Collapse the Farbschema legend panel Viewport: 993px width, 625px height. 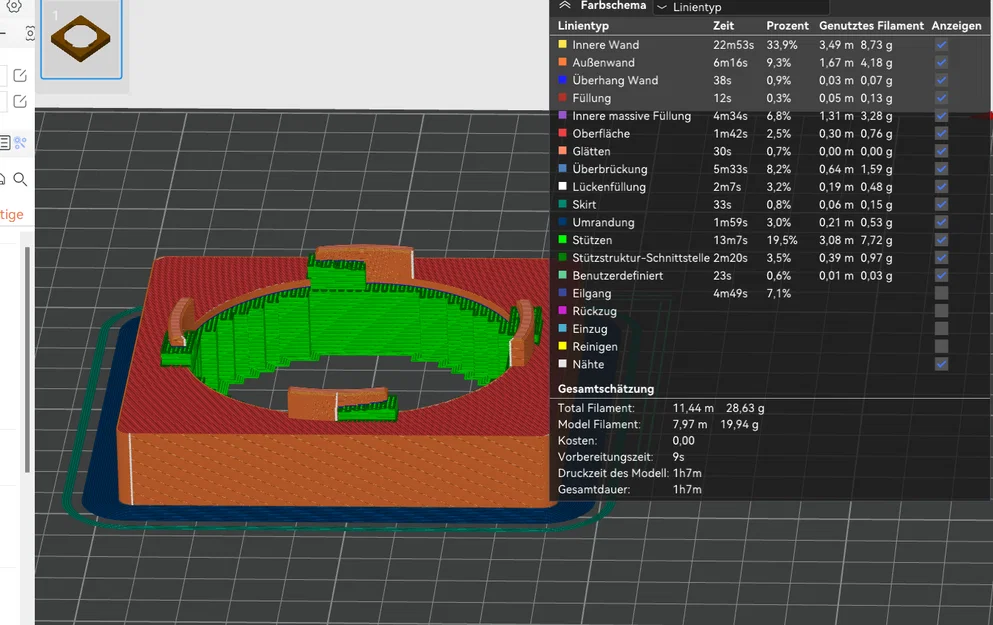pyautogui.click(x=565, y=5)
